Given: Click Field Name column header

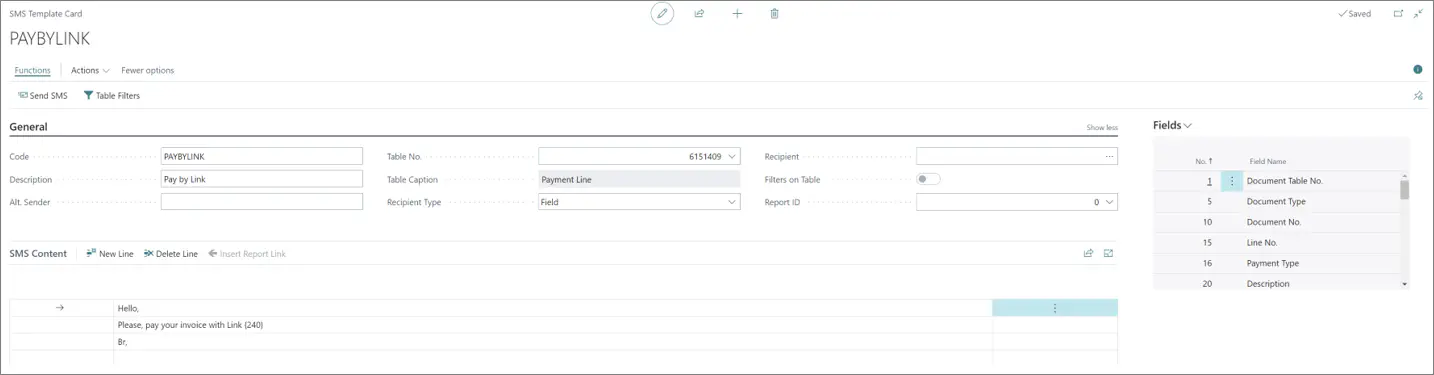Looking at the screenshot, I should point(1267,161).
